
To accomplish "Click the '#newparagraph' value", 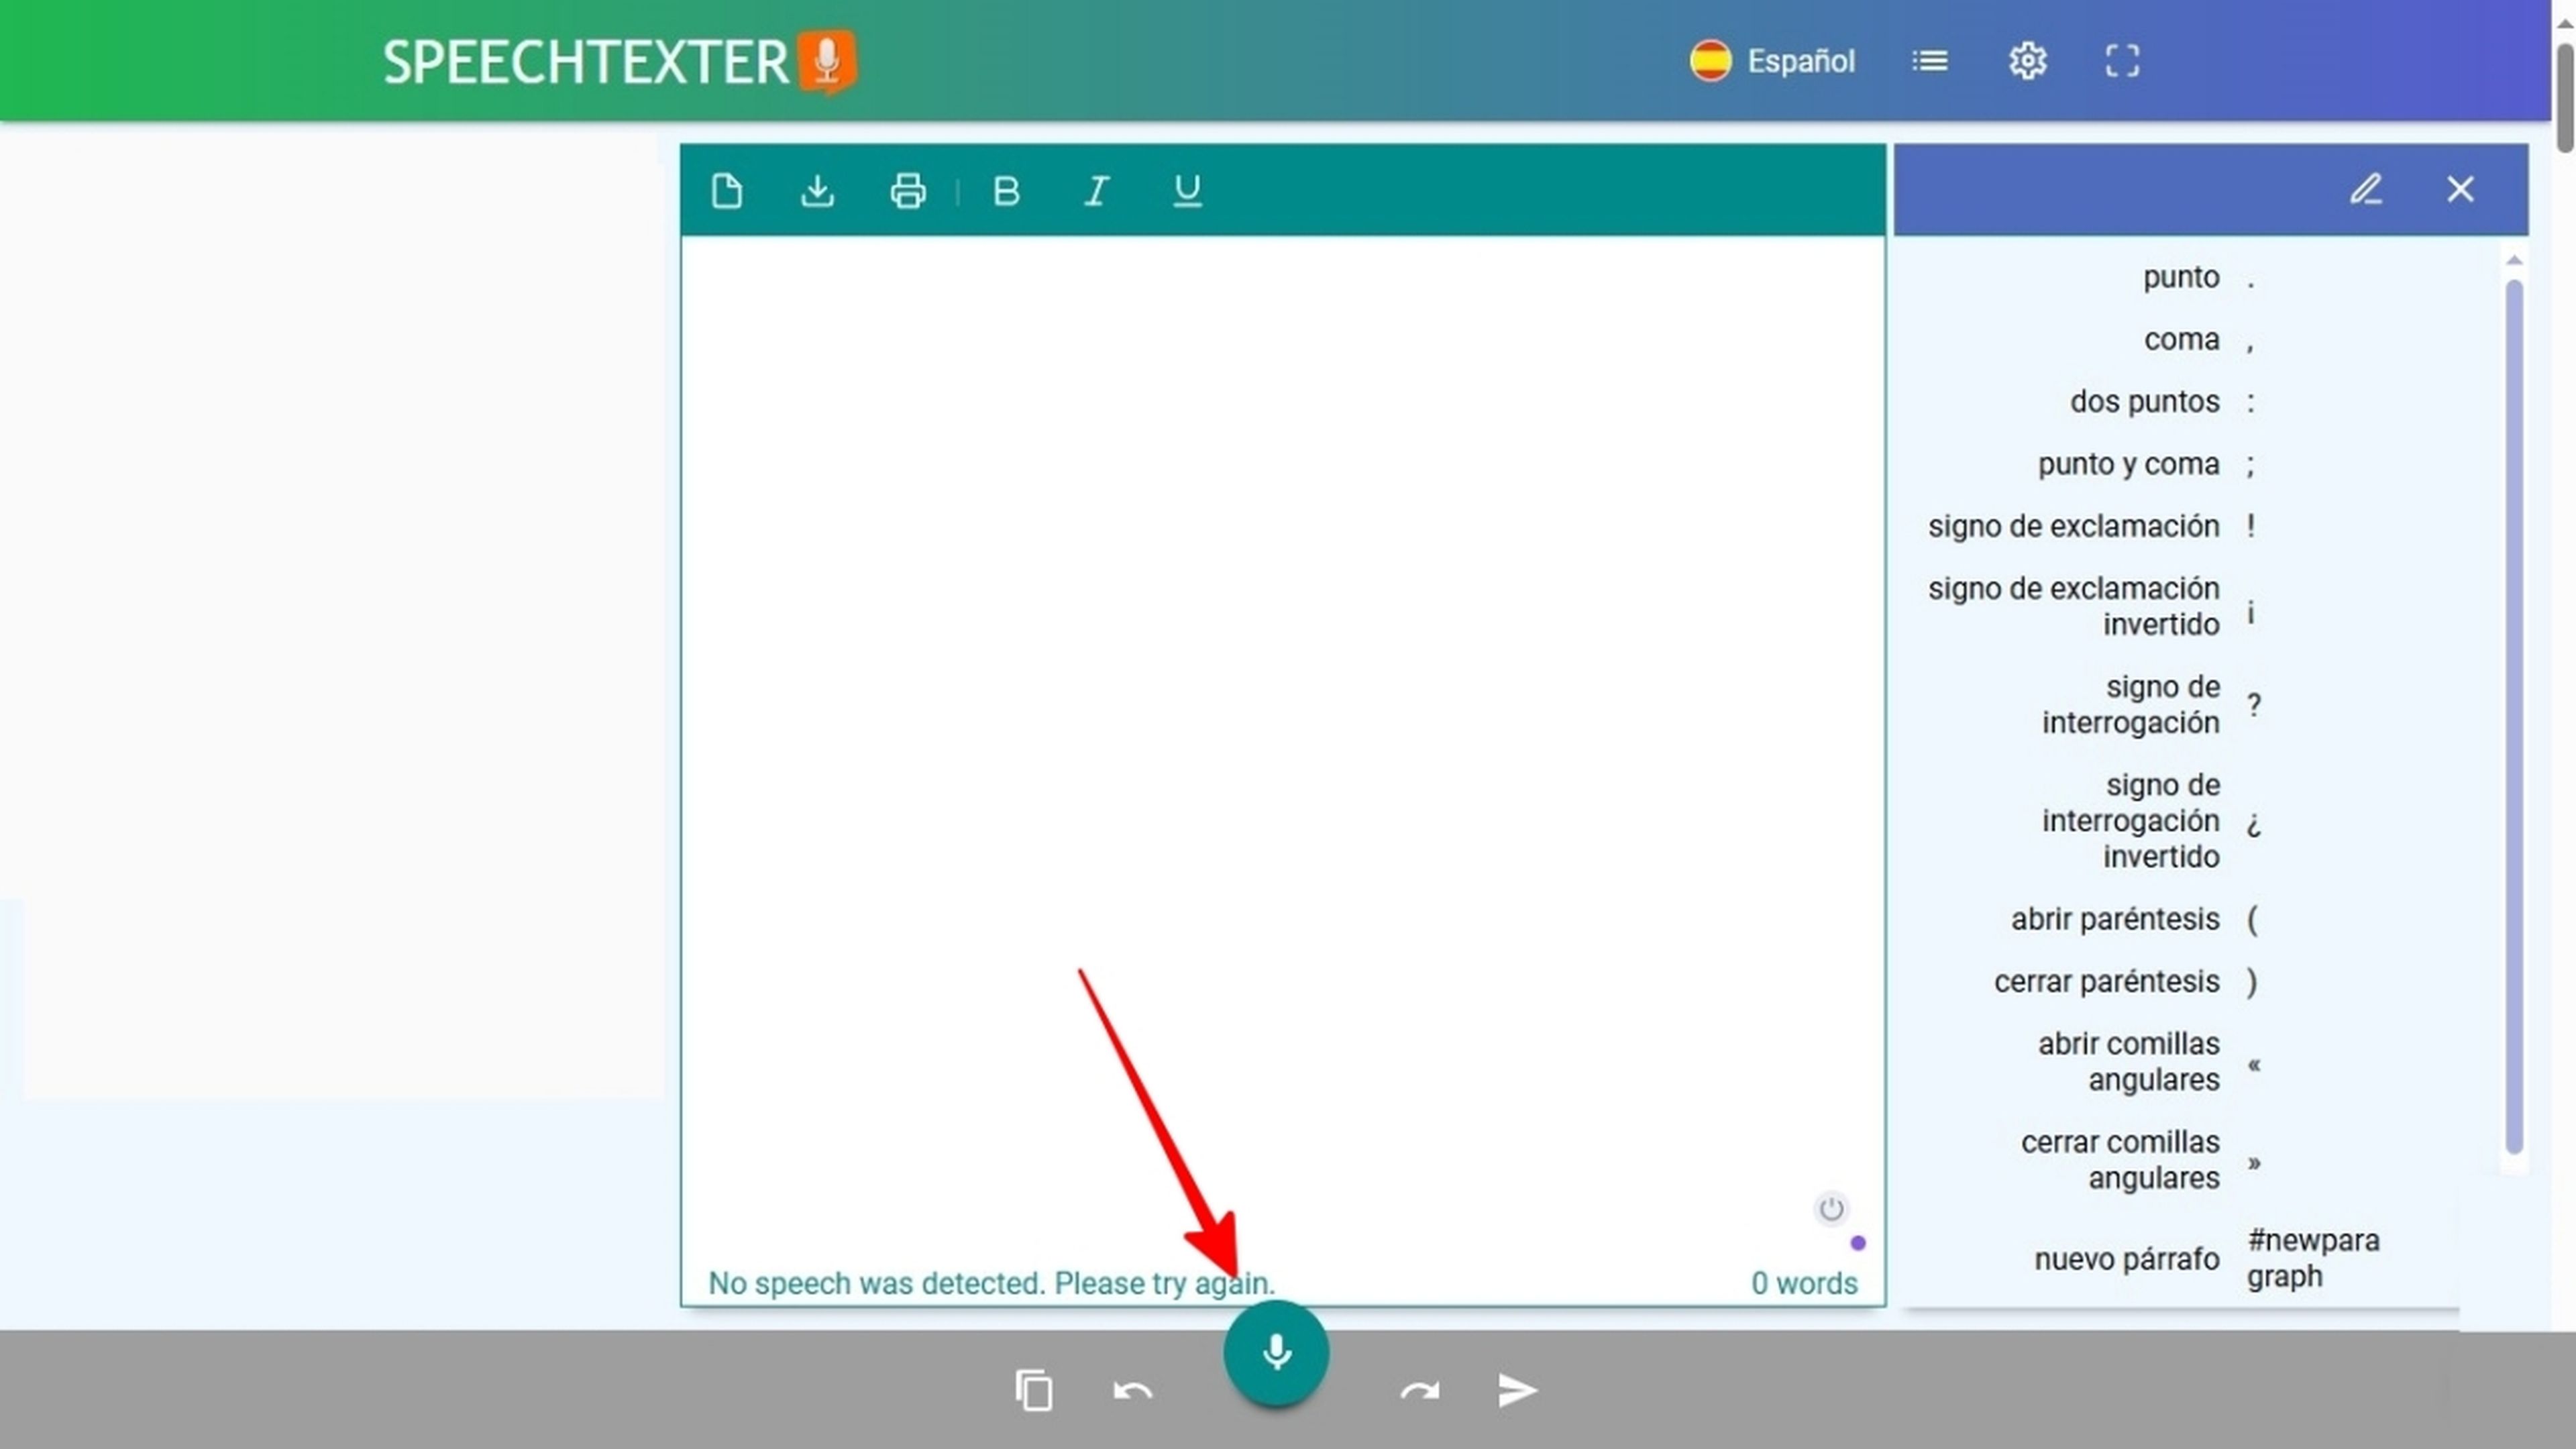I will pyautogui.click(x=2313, y=1258).
